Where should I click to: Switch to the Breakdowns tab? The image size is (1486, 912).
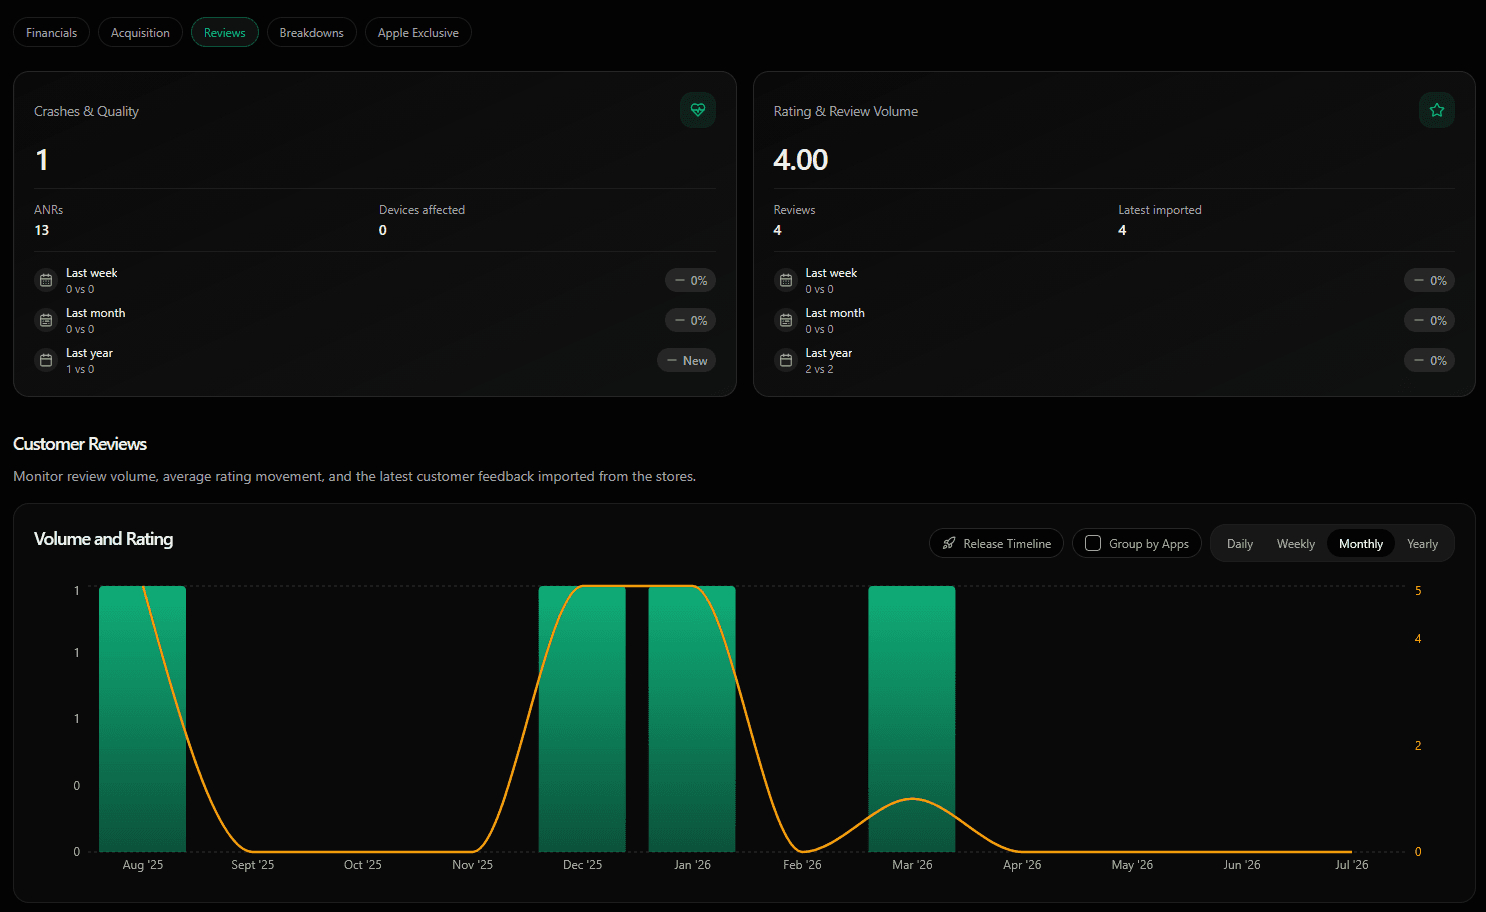pos(312,33)
